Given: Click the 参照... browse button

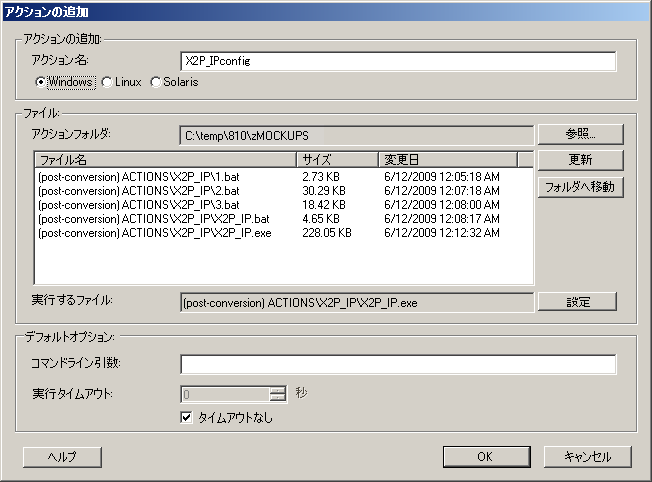Looking at the screenshot, I should [x=580, y=134].
